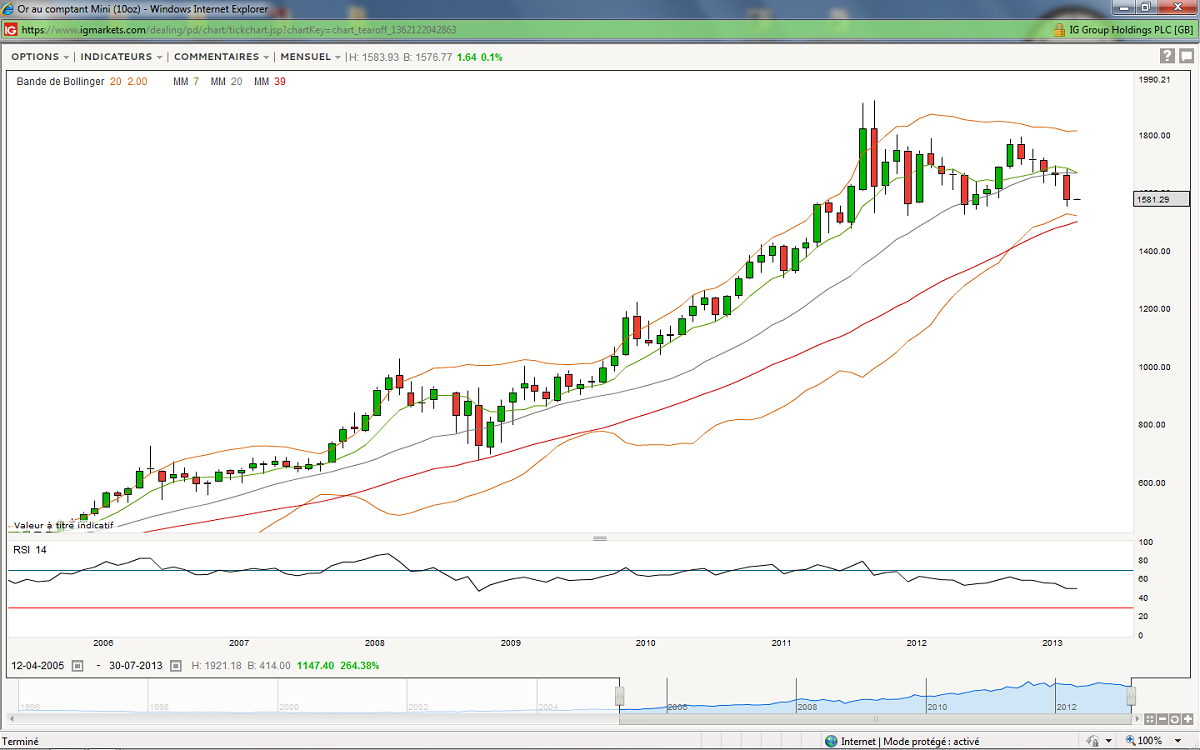Open the COMMENTAIRES dropdown
Screen dimensions: 1200x750
[221, 57]
